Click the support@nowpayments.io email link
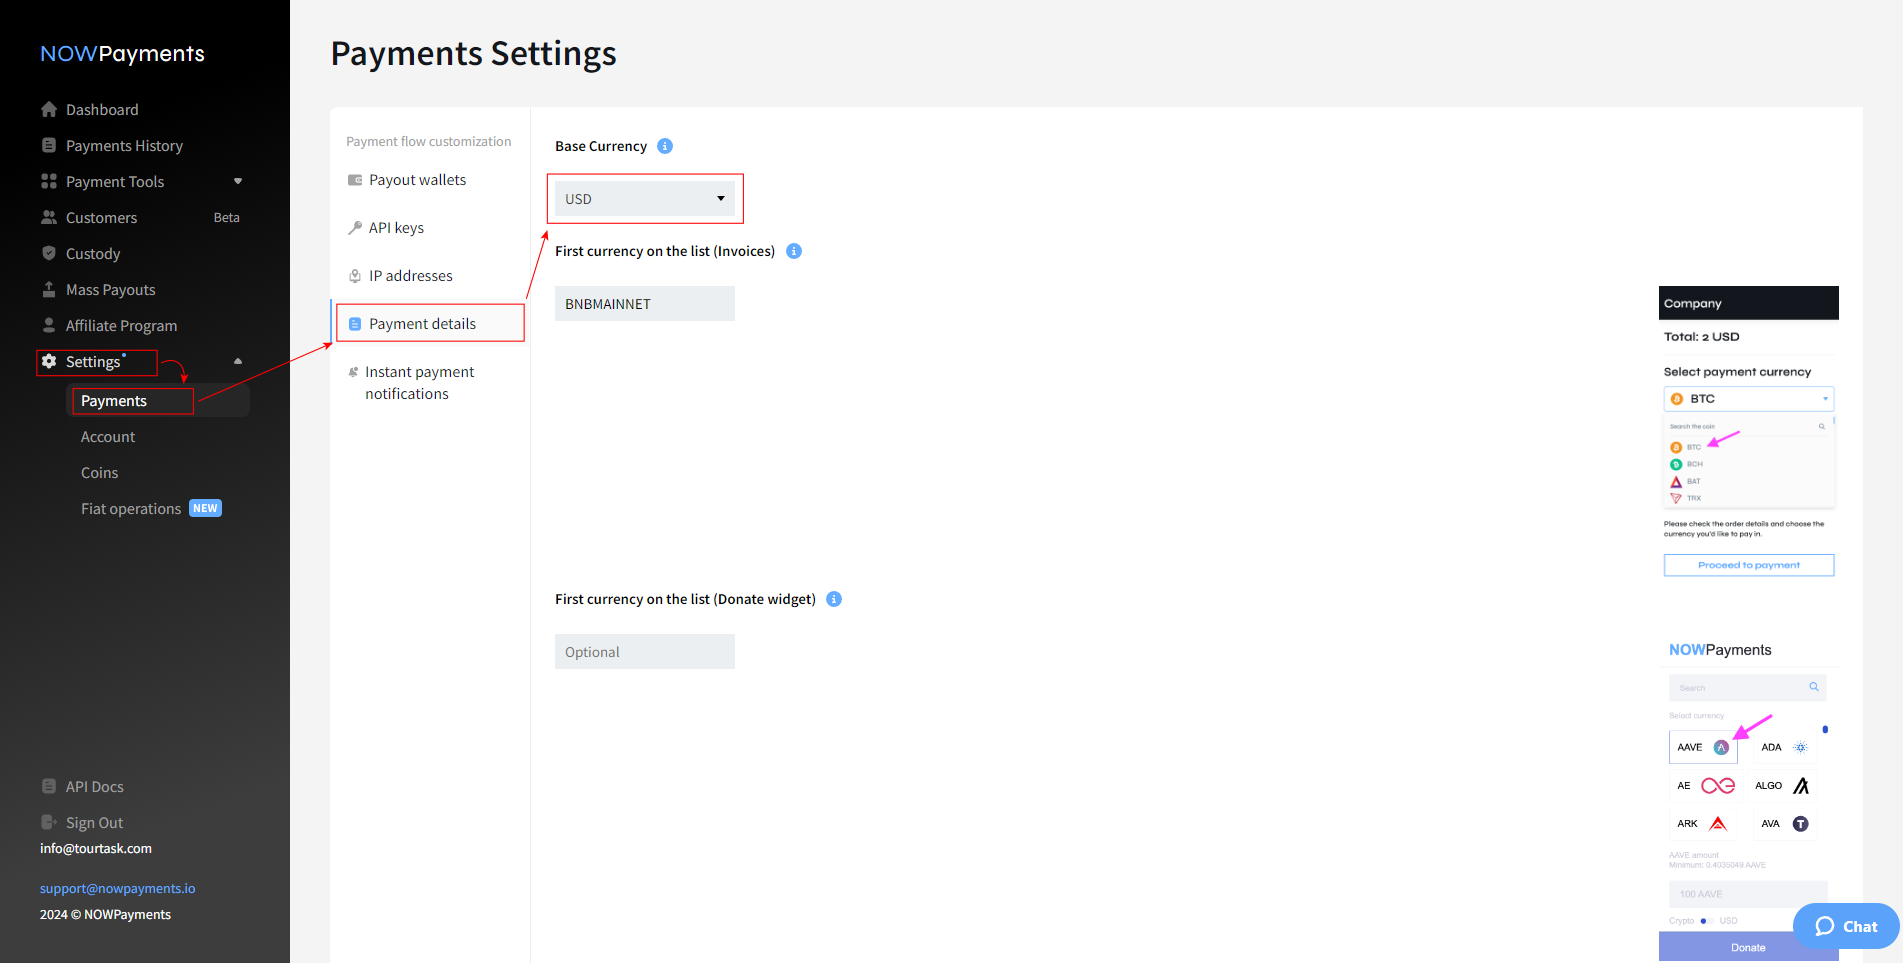This screenshot has width=1903, height=963. [x=118, y=888]
